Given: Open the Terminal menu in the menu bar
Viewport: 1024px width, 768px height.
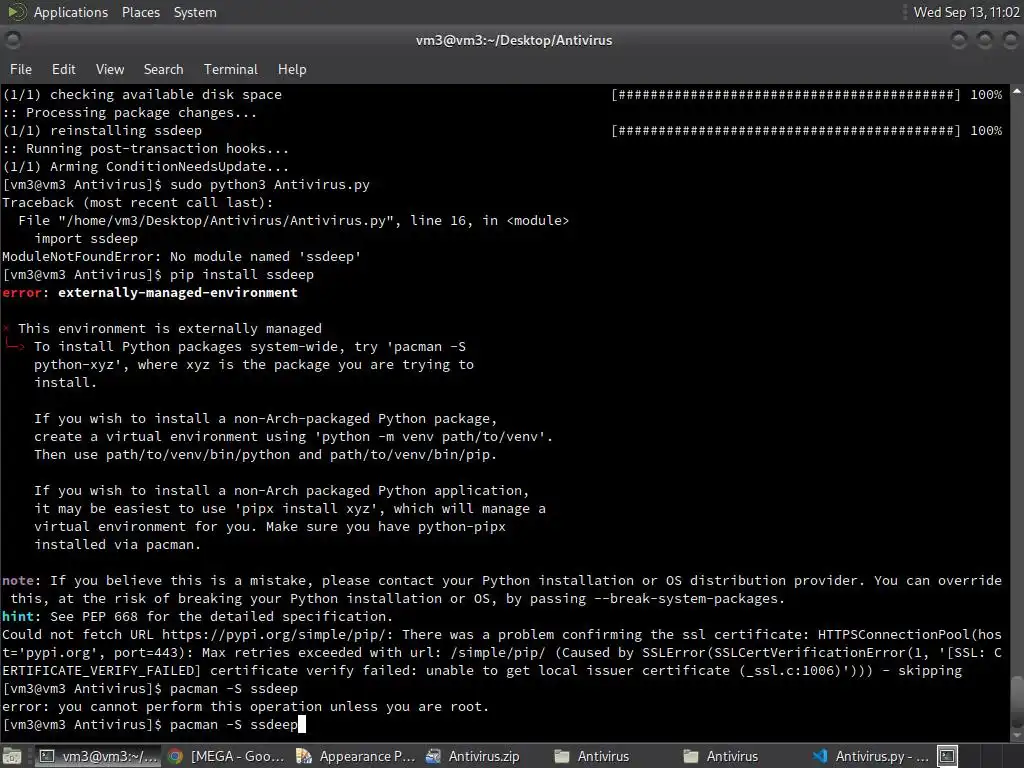Looking at the screenshot, I should click(x=231, y=69).
